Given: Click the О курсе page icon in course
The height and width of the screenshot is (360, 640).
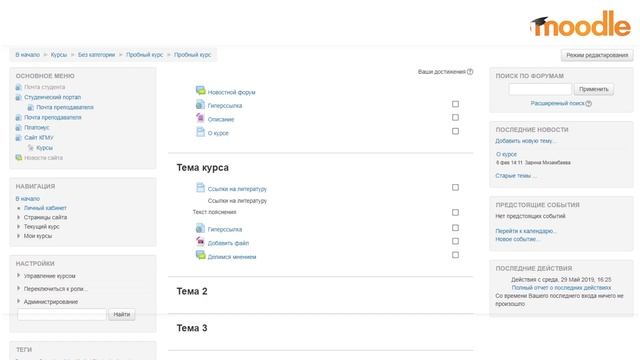Looking at the screenshot, I should [200, 132].
